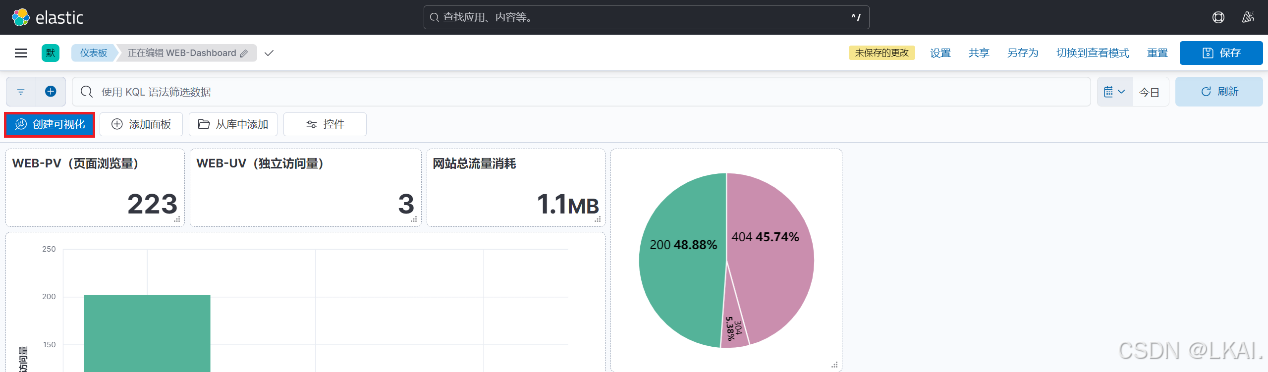The width and height of the screenshot is (1268, 372).
Task: Click the blue 保存 save button
Action: (1221, 53)
